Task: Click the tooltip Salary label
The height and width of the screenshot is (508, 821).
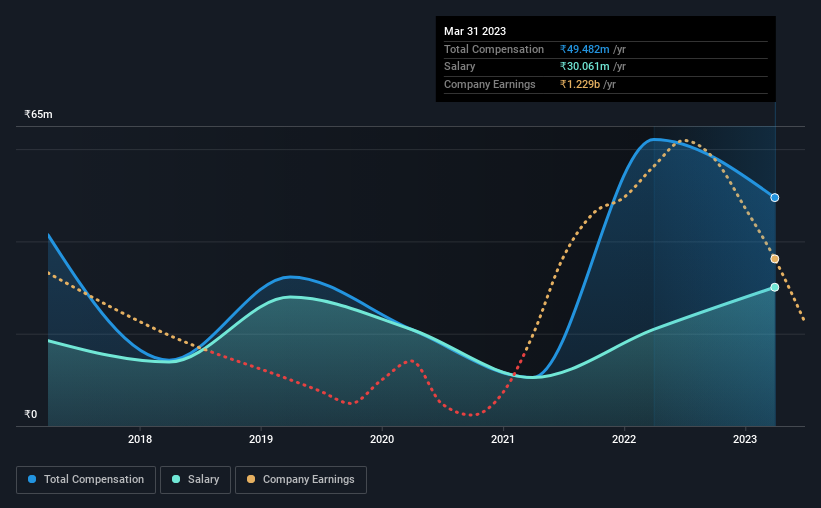Action: pos(460,67)
